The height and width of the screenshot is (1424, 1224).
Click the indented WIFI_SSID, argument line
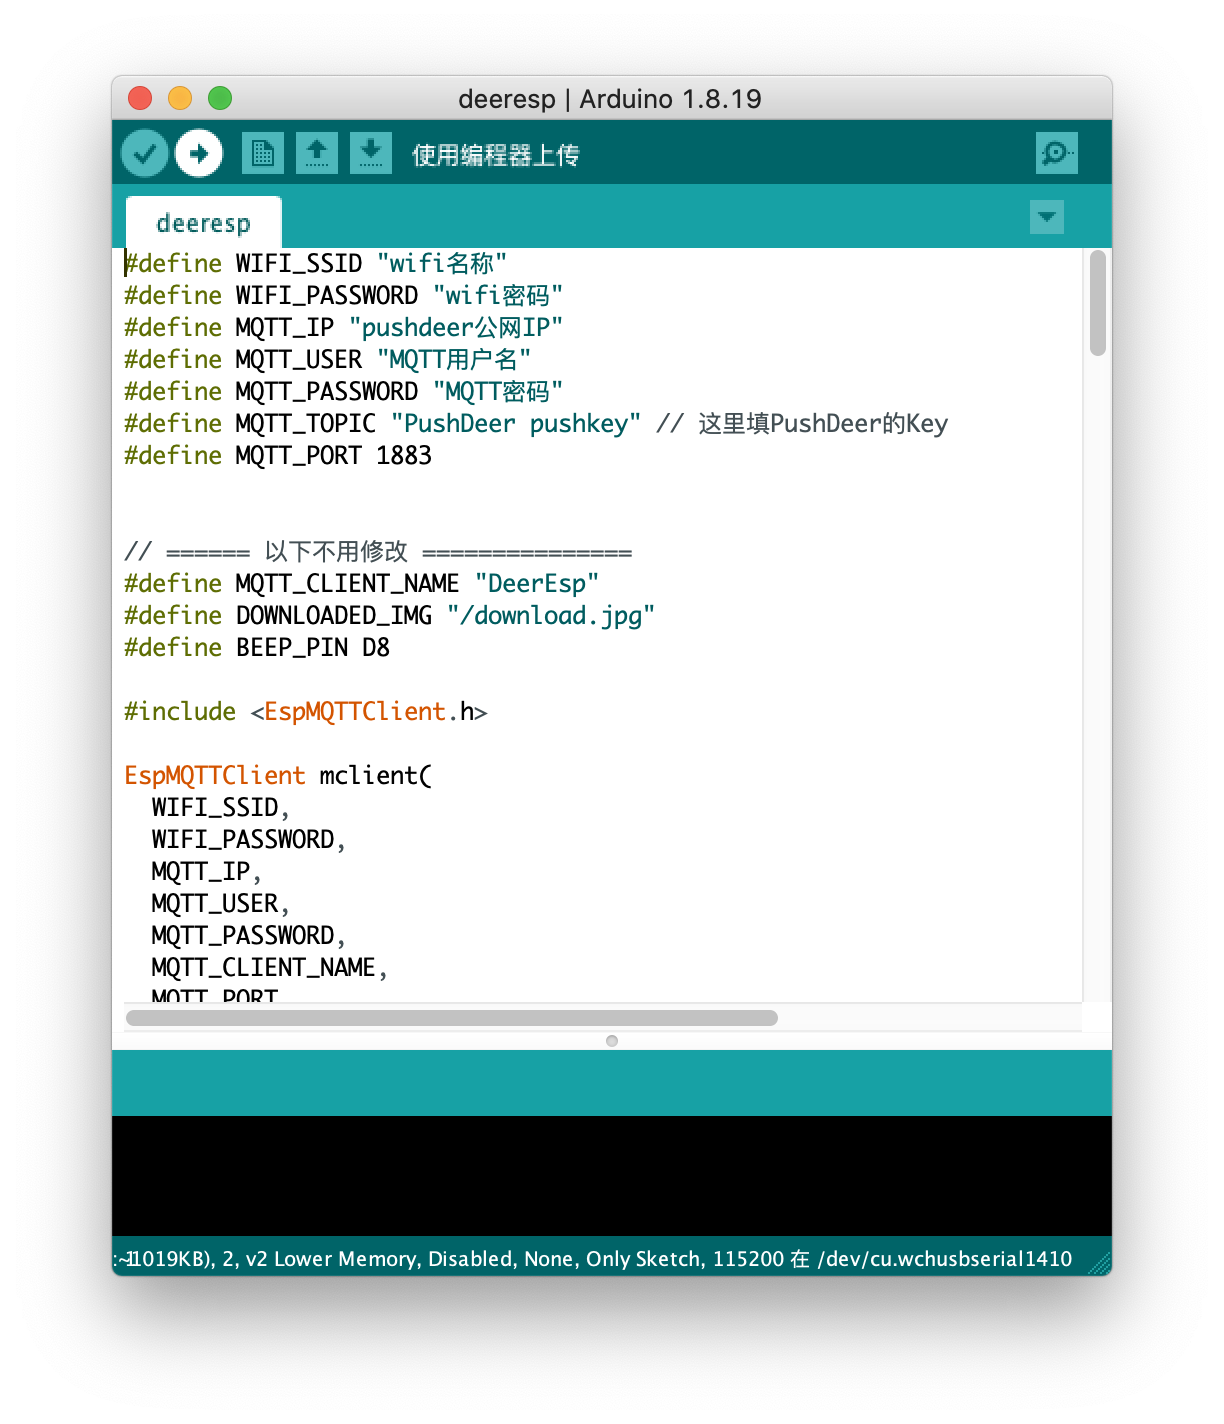click(x=220, y=807)
